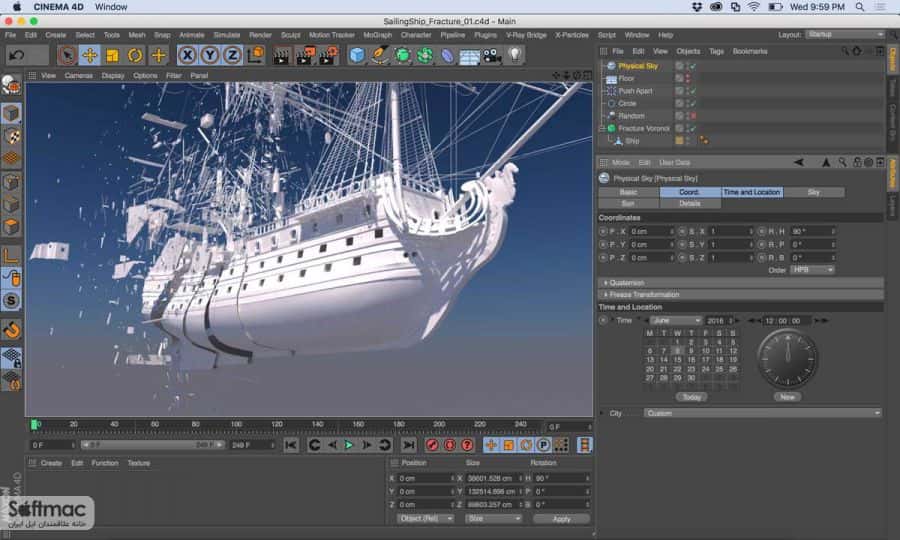
Task: Open the City Custom dropdown
Action: [x=762, y=413]
